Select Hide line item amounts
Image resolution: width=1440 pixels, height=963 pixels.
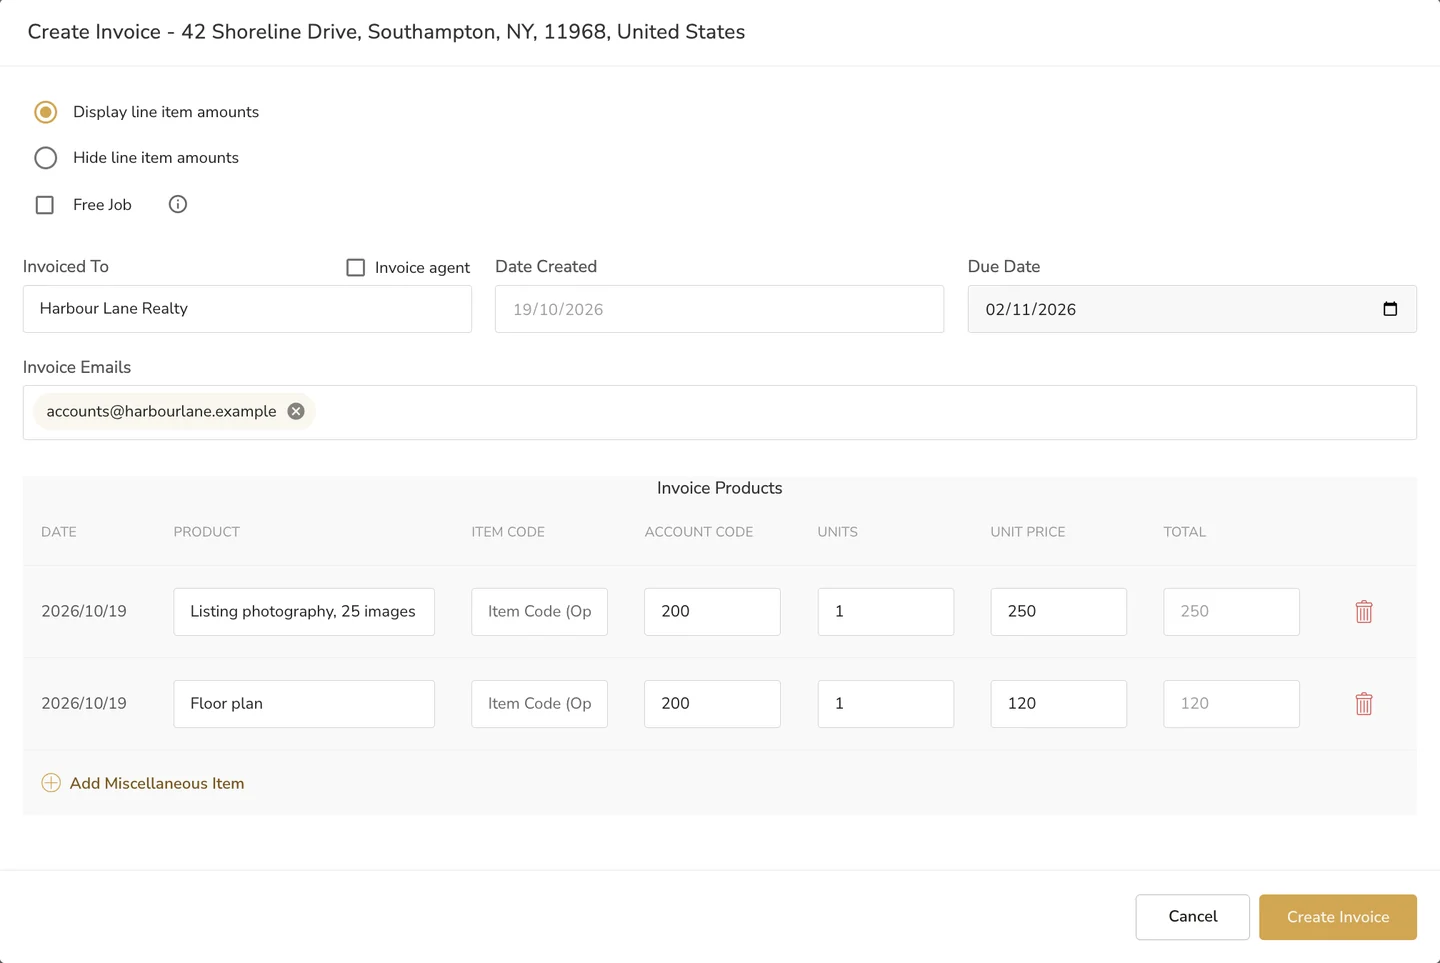(46, 158)
